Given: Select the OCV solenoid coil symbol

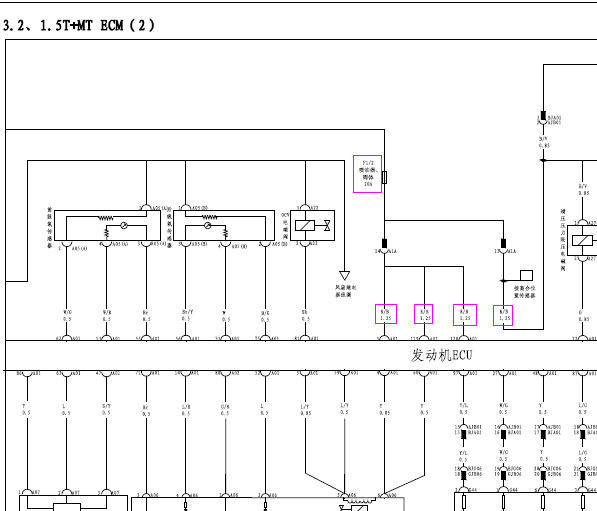Looking at the screenshot, I should tap(305, 226).
